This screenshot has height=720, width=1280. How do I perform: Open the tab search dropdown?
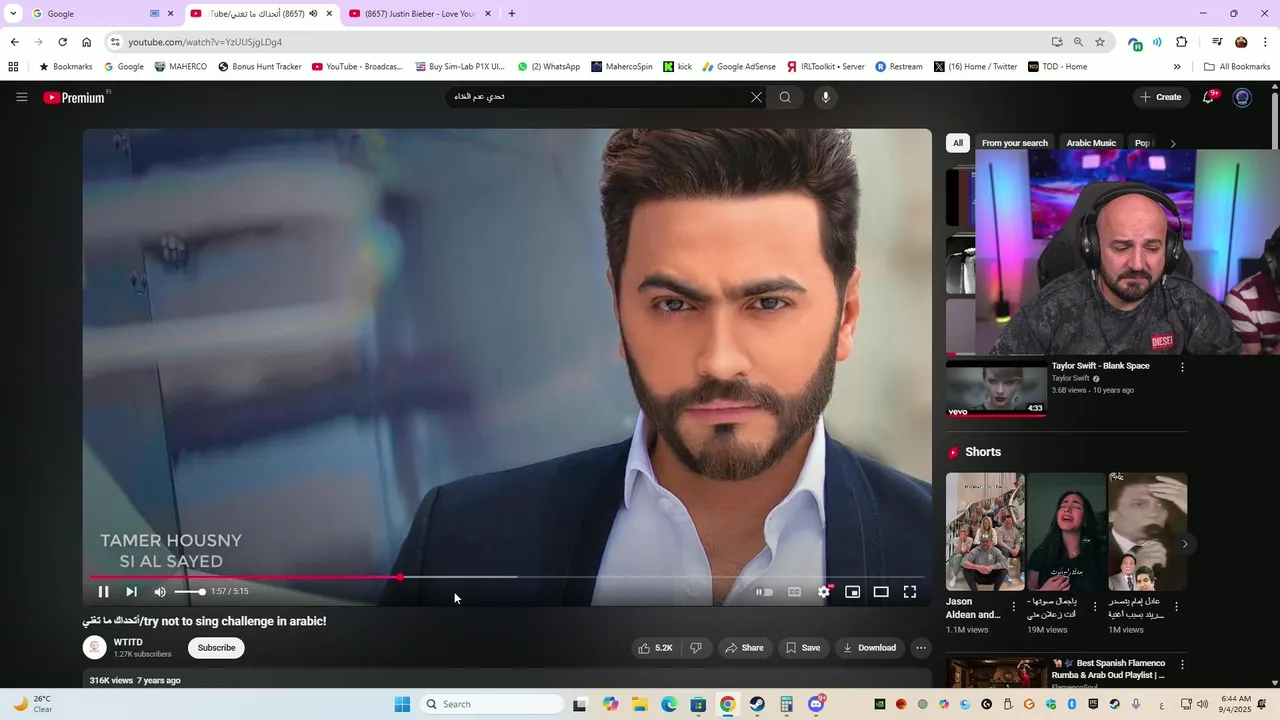(13, 14)
